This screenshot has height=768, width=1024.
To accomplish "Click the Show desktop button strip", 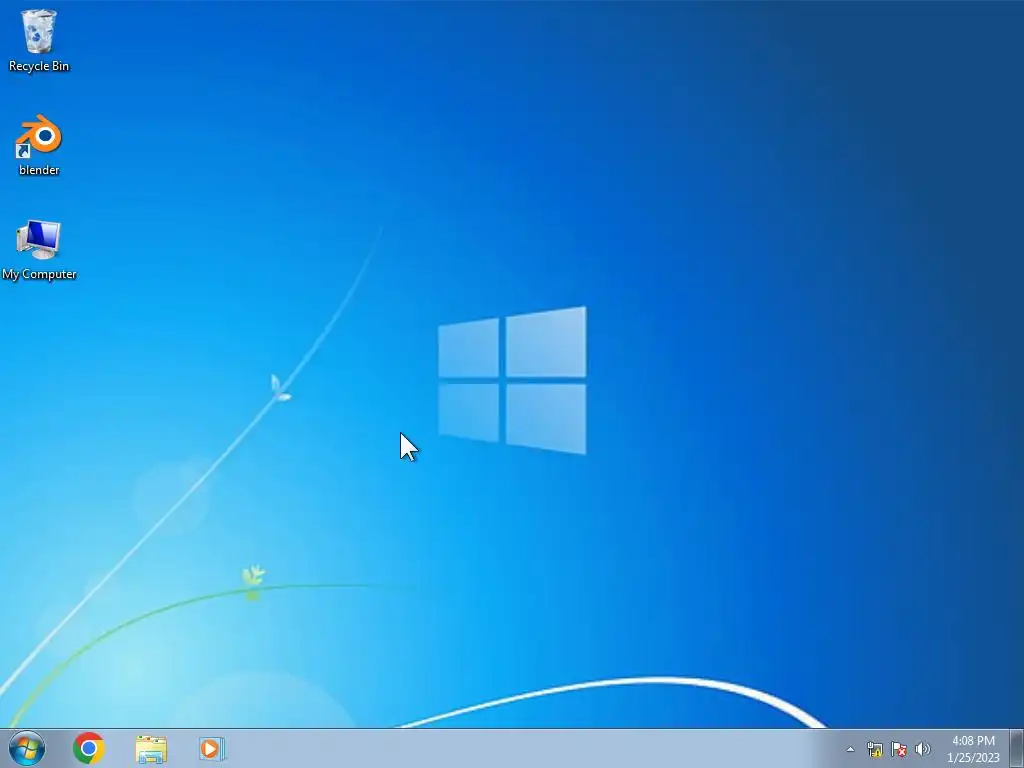I will point(1016,748).
